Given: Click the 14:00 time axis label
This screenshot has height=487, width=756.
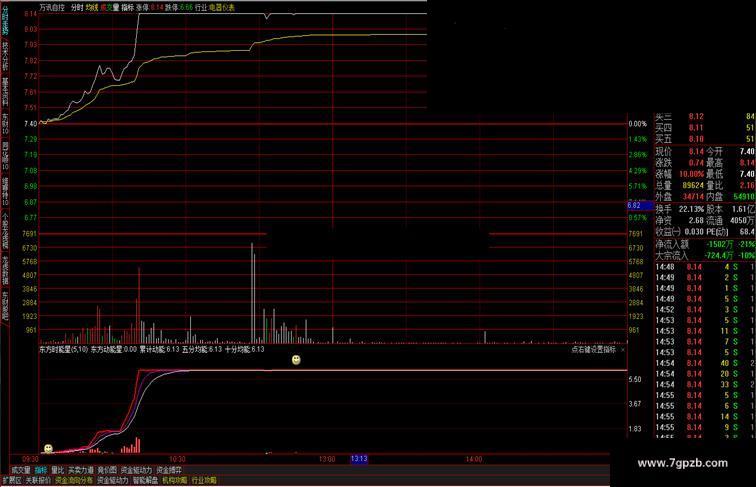Looking at the screenshot, I should click(474, 459).
